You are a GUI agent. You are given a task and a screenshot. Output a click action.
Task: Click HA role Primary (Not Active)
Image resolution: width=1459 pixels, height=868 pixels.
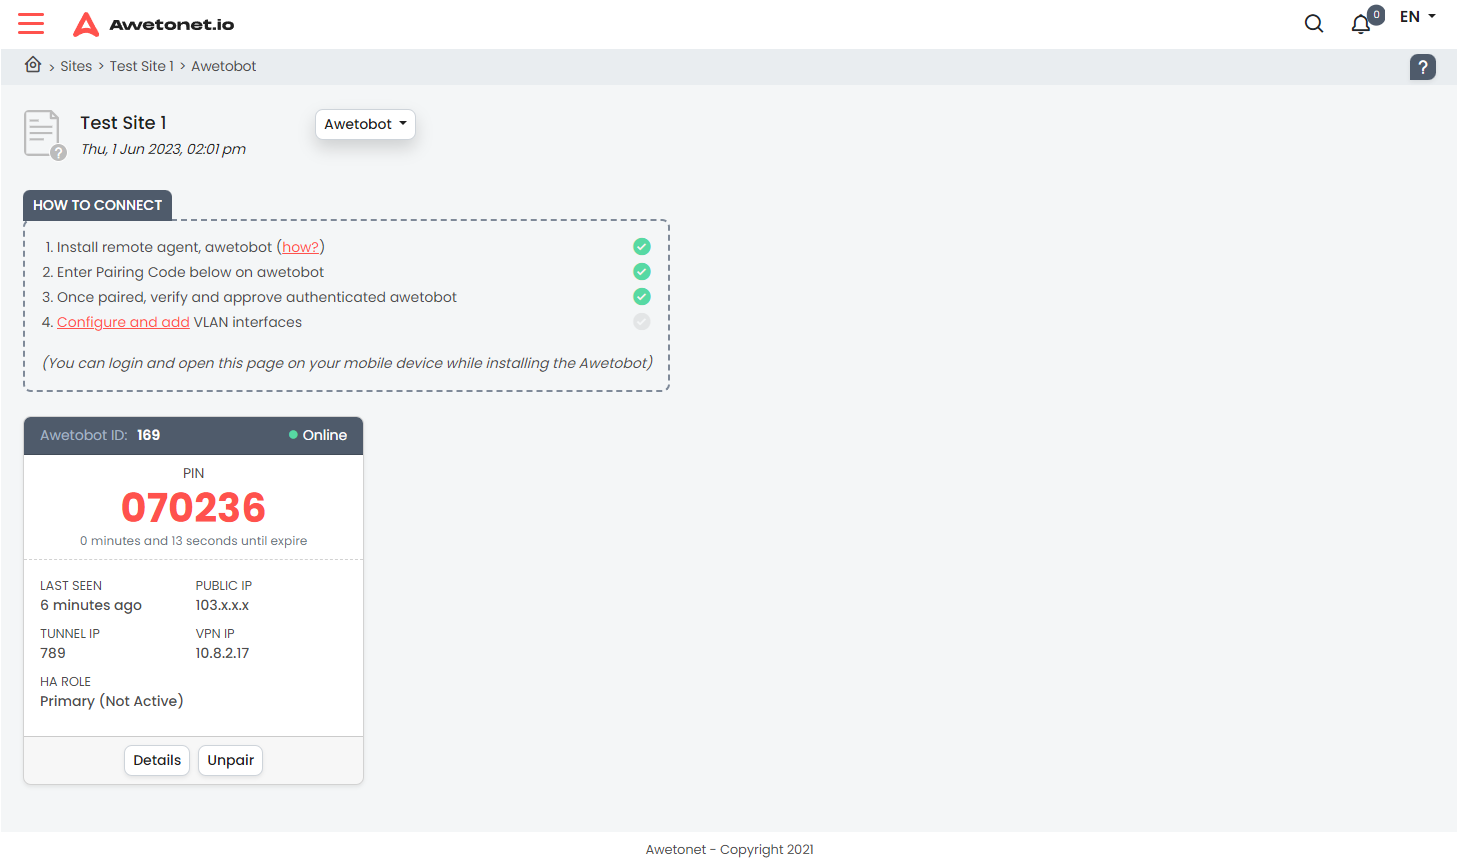[112, 701]
